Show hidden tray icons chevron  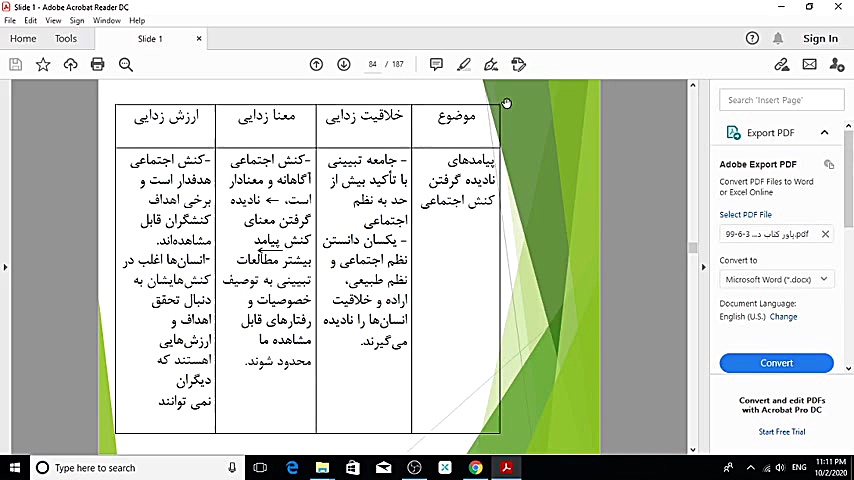(x=751, y=467)
